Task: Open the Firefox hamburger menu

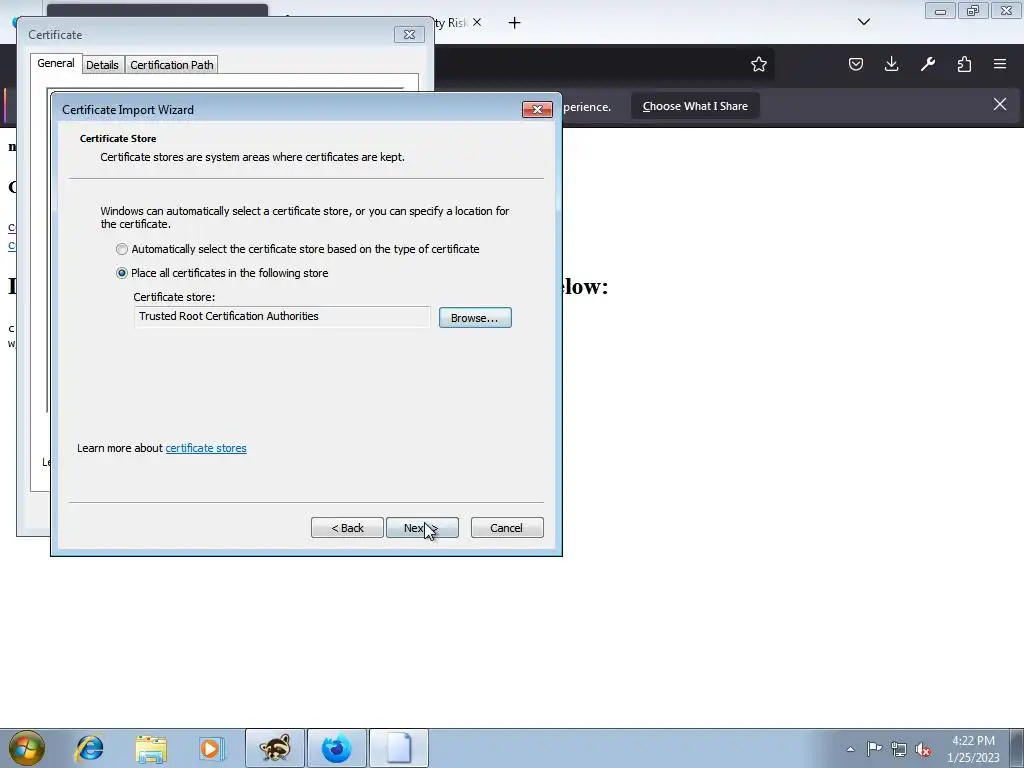Action: click(1000, 64)
